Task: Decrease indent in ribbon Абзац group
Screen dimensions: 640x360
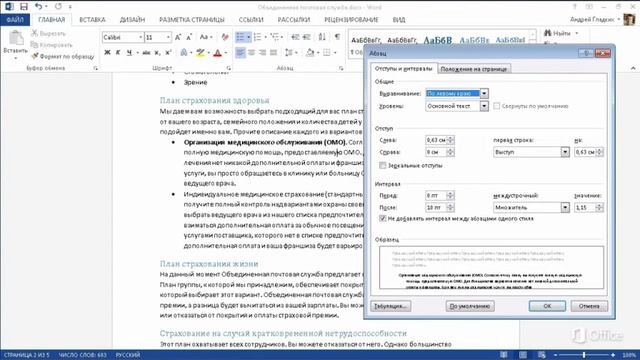Action: pos(295,37)
